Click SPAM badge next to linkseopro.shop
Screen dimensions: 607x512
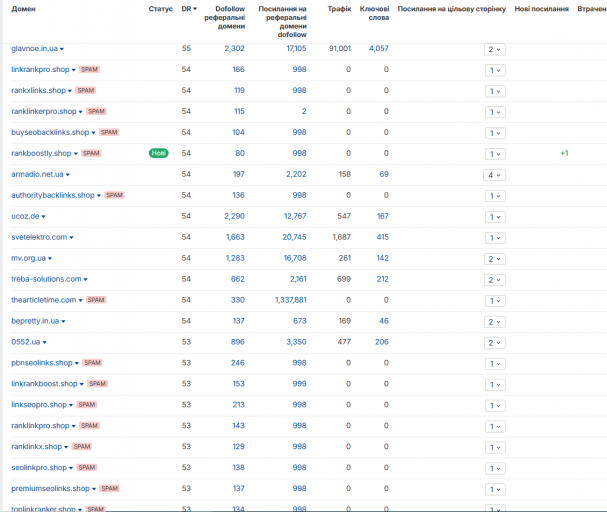[x=86, y=405]
